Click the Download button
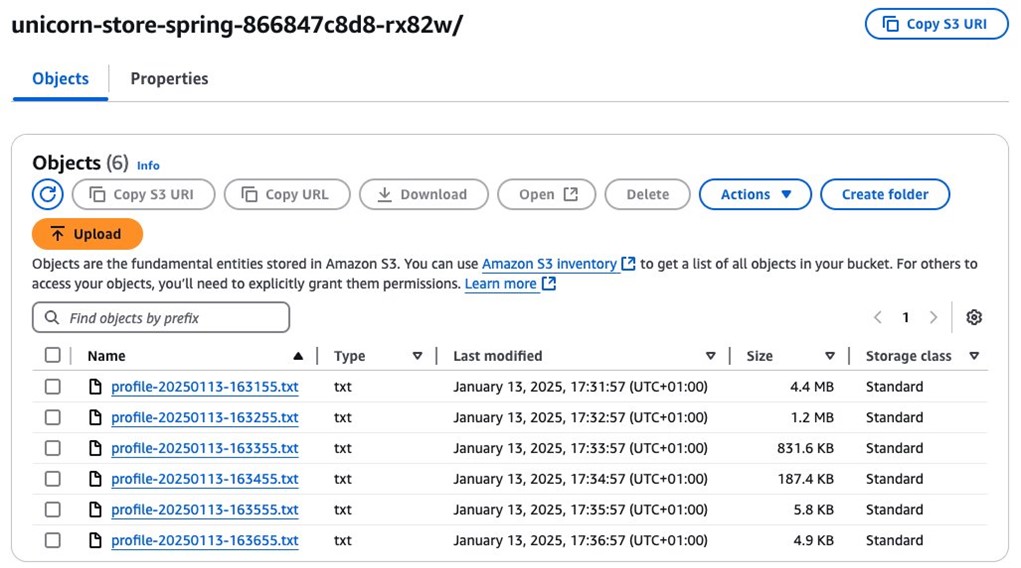Image resolution: width=1021 pixels, height=568 pixels. pyautogui.click(x=424, y=194)
